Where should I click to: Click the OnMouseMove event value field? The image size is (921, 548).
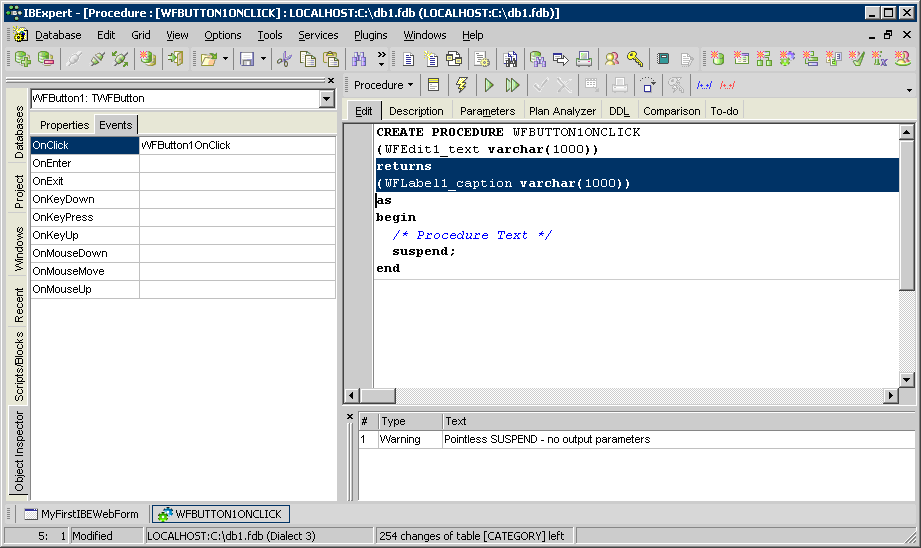(x=237, y=271)
